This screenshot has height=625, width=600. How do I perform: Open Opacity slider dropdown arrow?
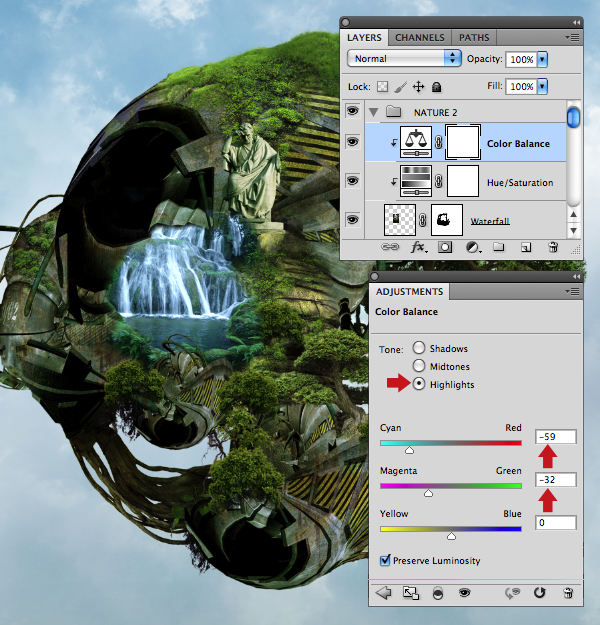tap(542, 59)
